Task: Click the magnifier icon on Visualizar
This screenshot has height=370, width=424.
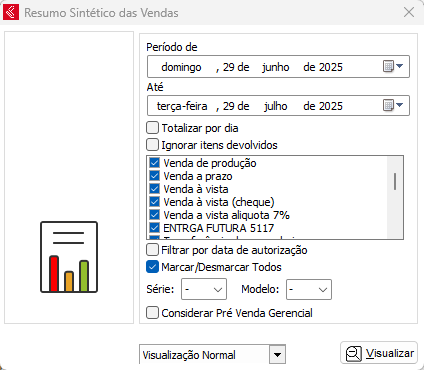Action: (x=354, y=353)
